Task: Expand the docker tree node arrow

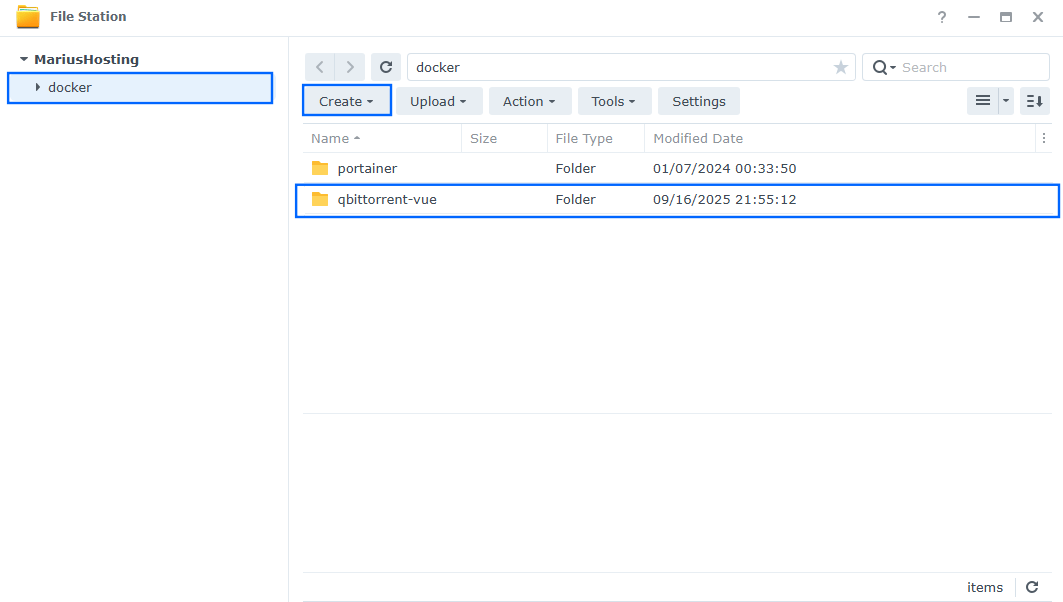Action: click(x=38, y=87)
